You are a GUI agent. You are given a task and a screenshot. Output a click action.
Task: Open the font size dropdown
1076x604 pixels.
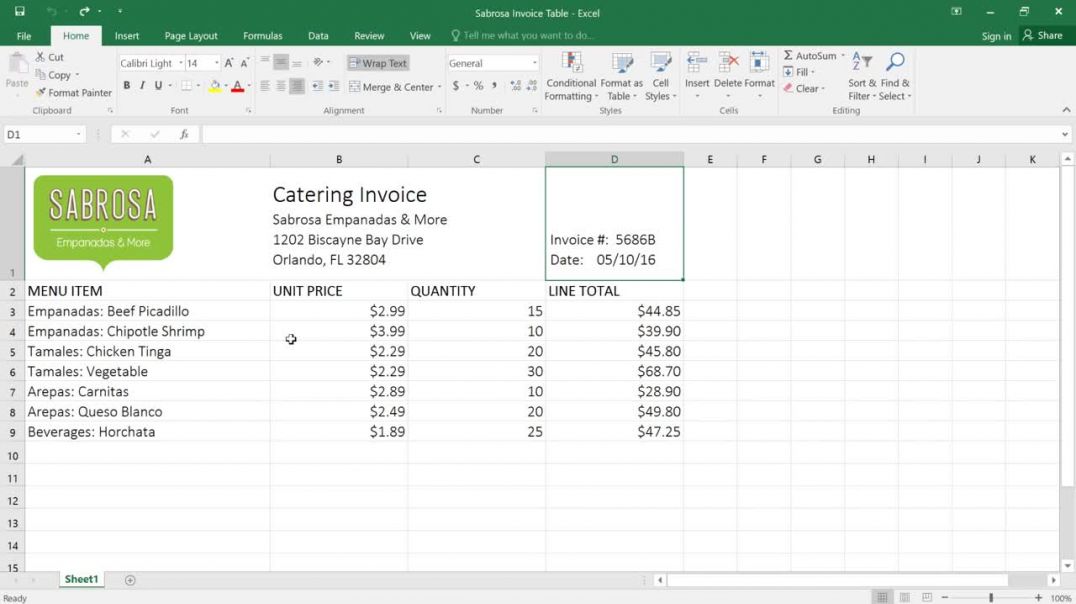click(217, 63)
